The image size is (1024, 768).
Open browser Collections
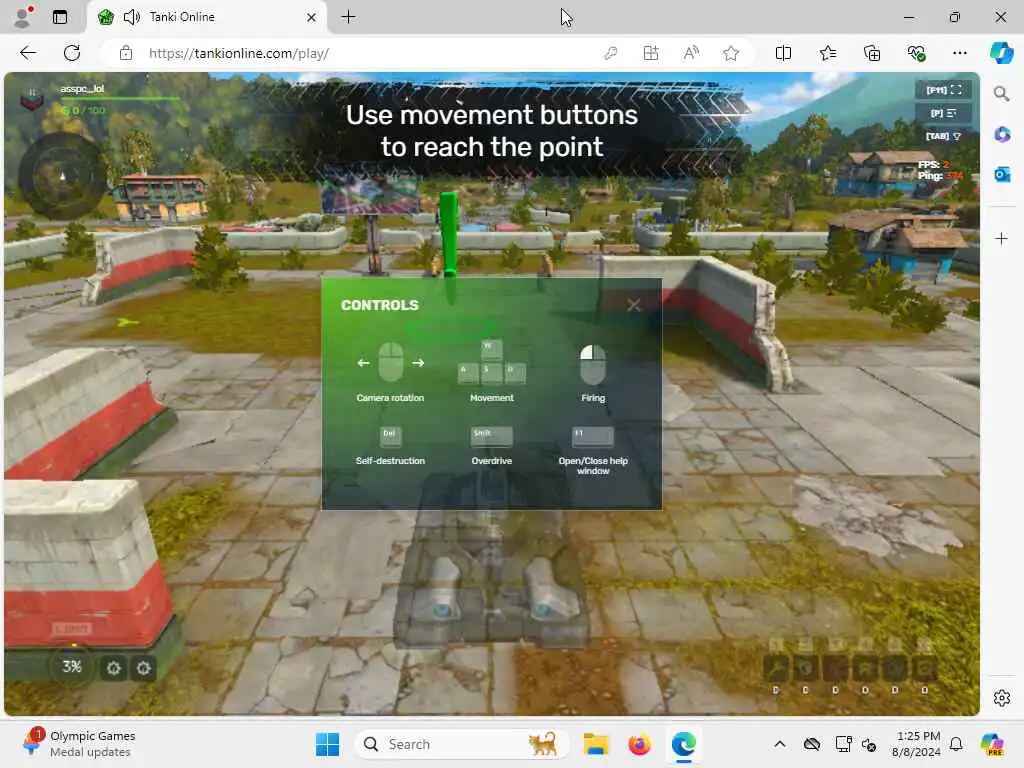click(872, 53)
